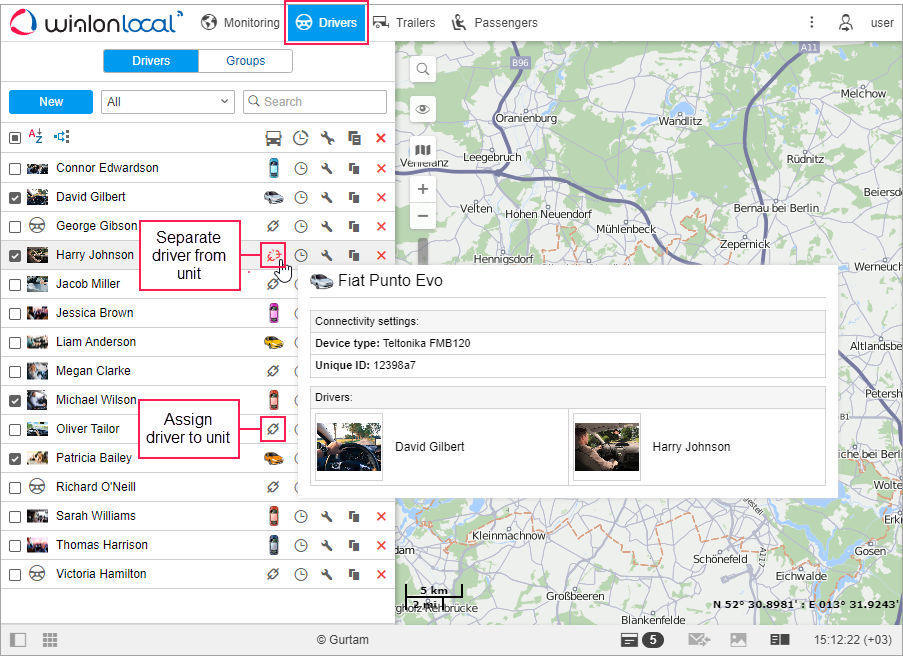
Task: Open properties wrench for Sarah Williams
Action: coord(327,516)
